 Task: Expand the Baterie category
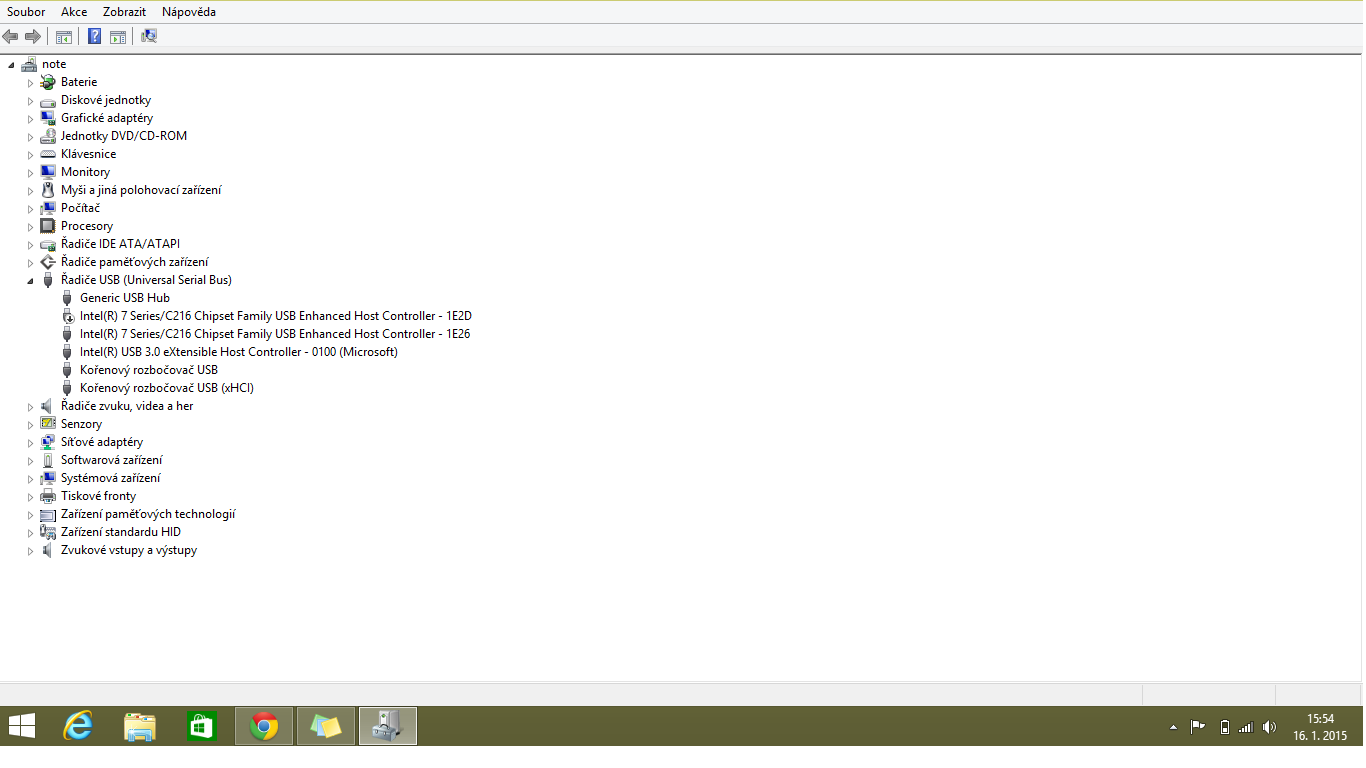pos(30,83)
